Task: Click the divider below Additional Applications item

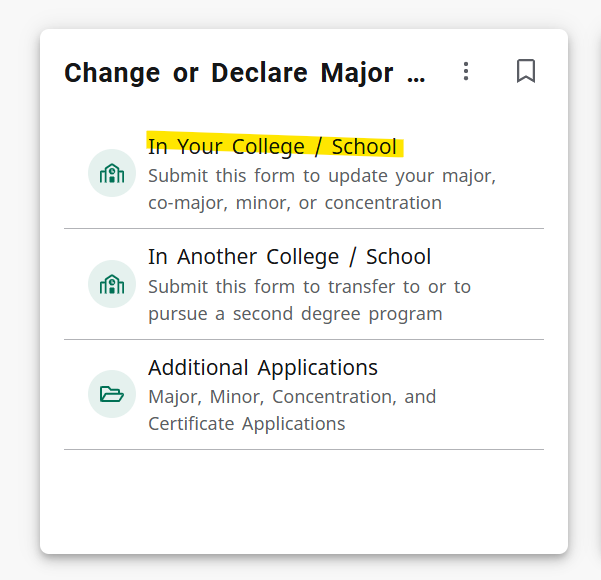Action: [x=304, y=450]
